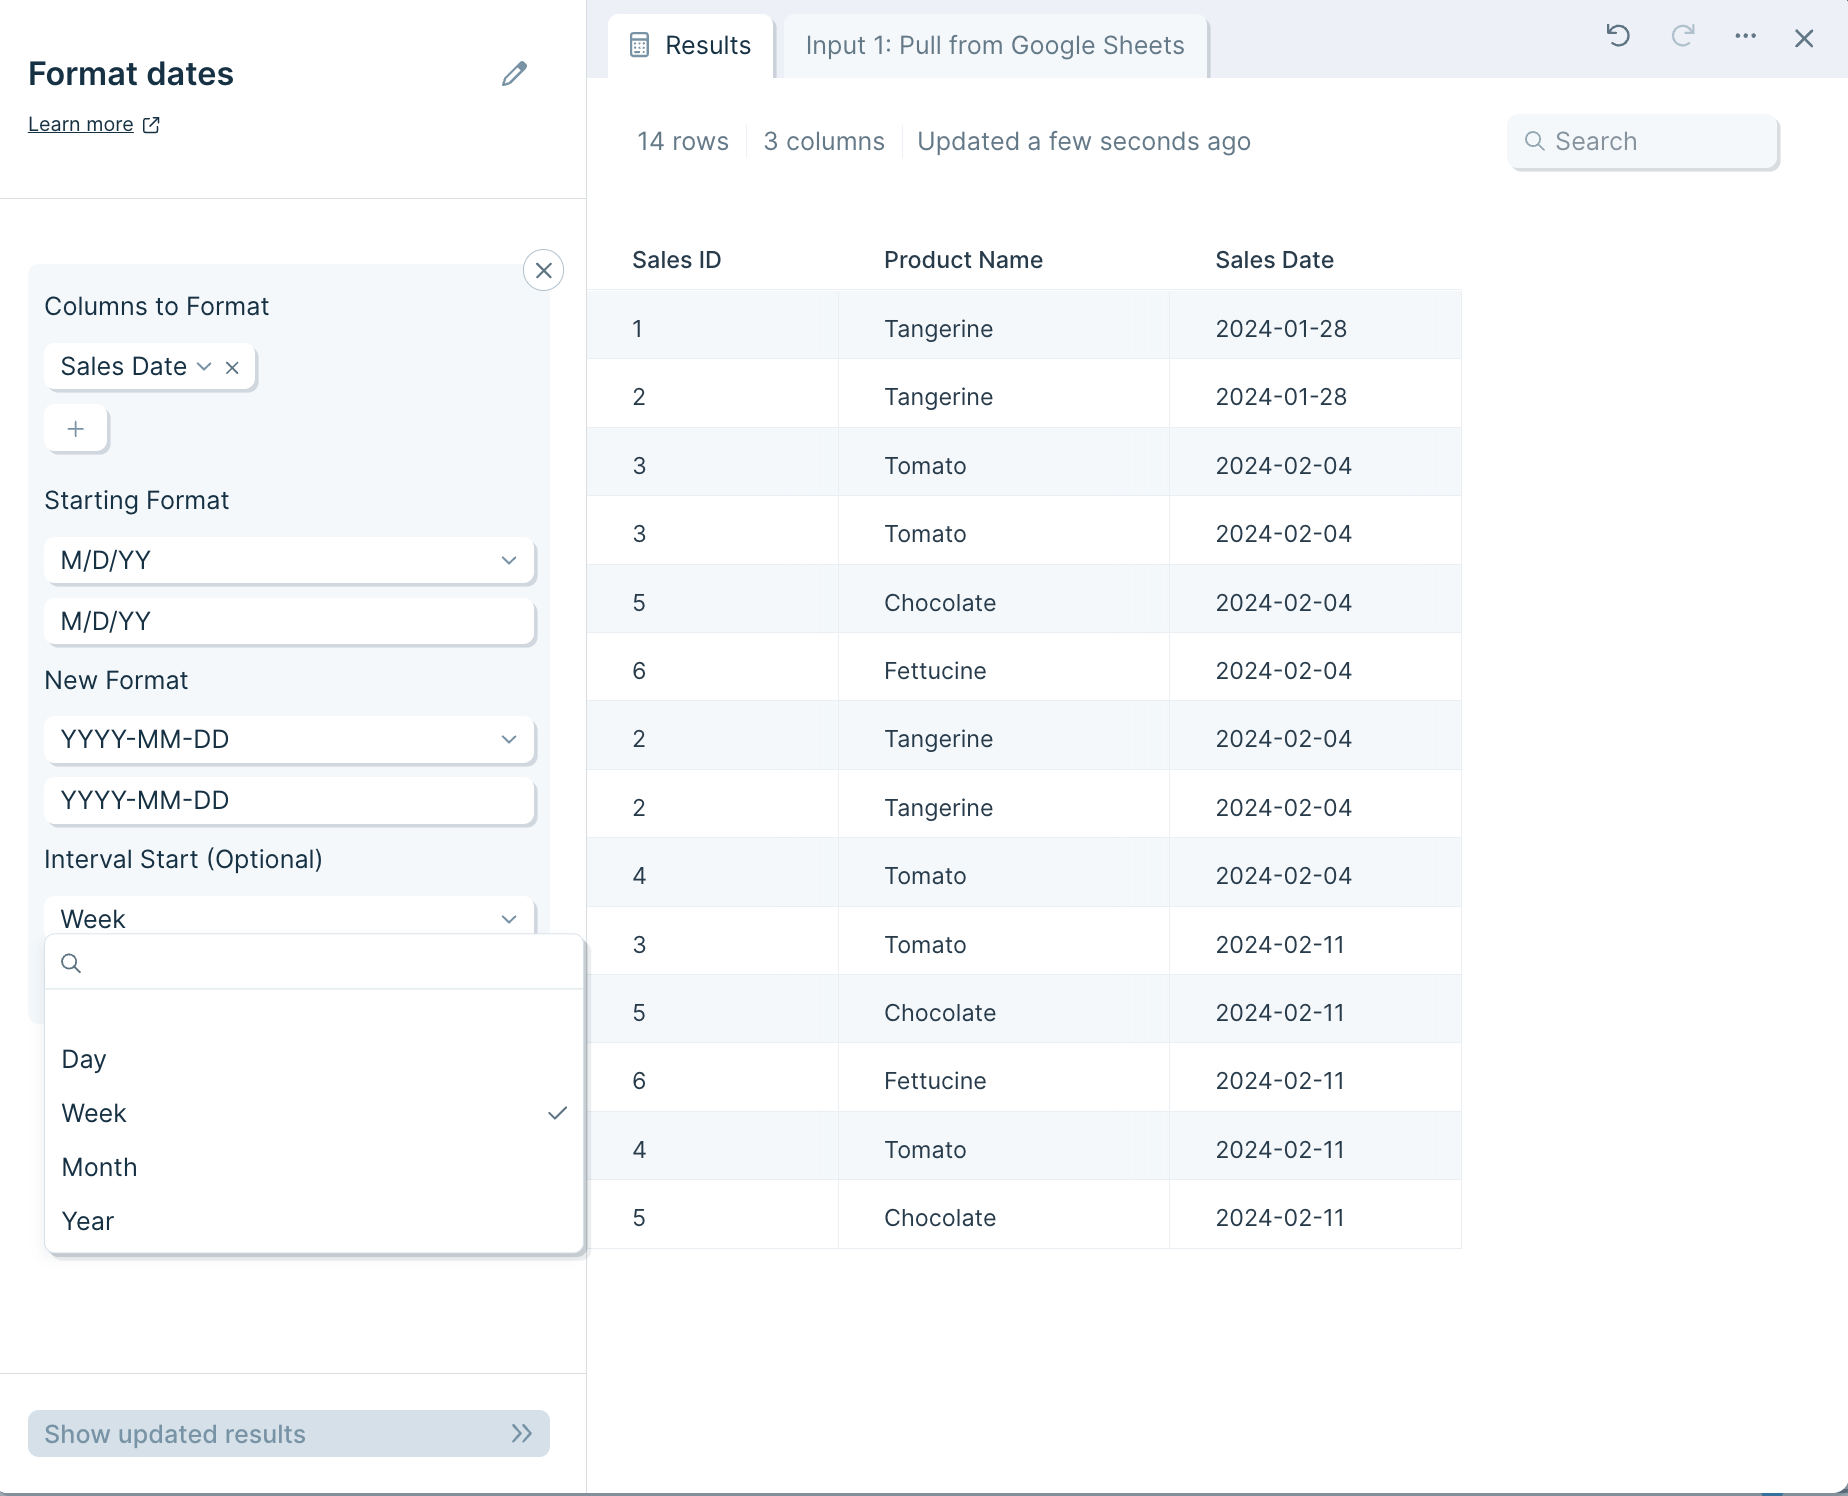The image size is (1848, 1496).
Task: Open the Results tab
Action: click(x=691, y=46)
